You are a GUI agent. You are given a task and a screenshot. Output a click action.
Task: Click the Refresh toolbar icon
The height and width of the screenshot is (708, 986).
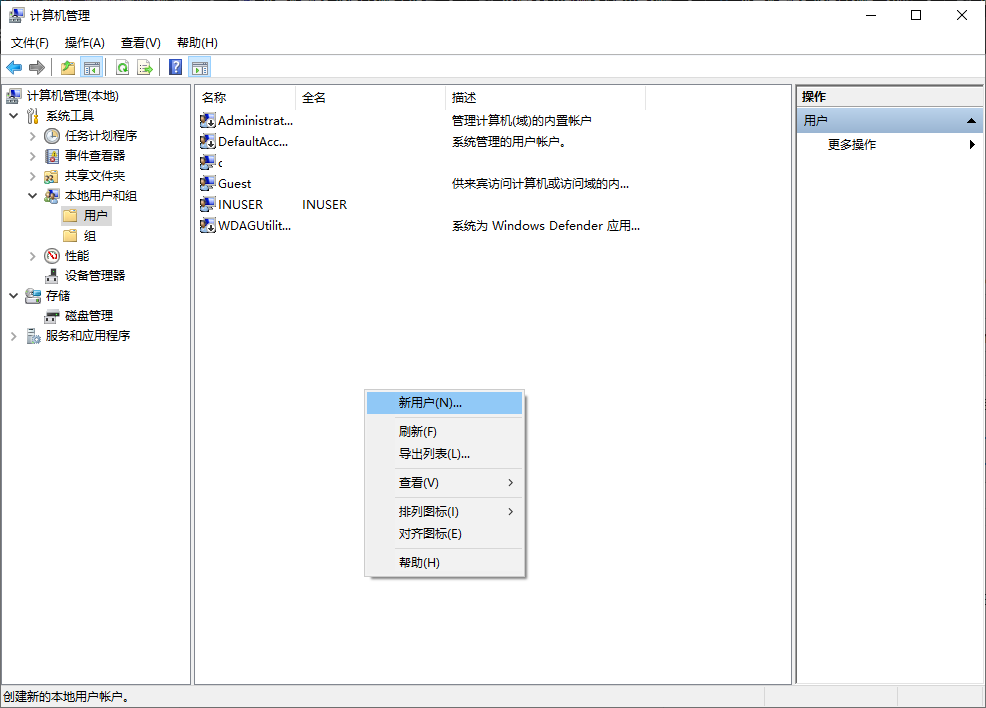point(123,67)
